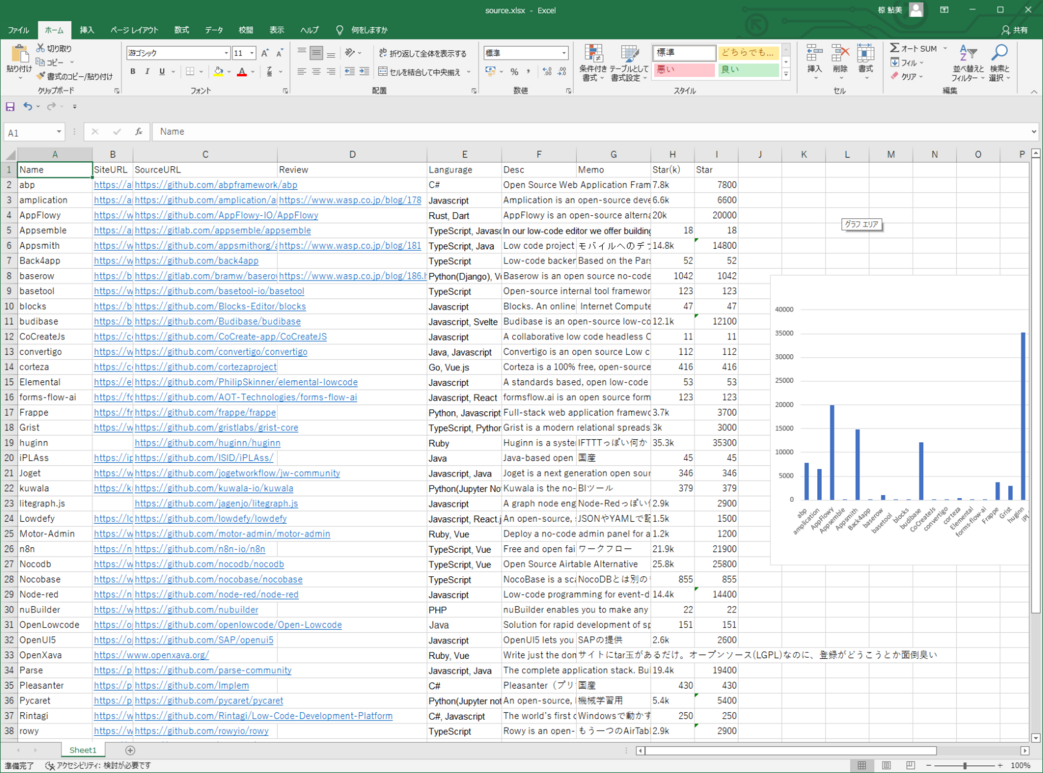Toggle italic formatting with the I button
Screen dimensions: 1043x773
tap(147, 72)
